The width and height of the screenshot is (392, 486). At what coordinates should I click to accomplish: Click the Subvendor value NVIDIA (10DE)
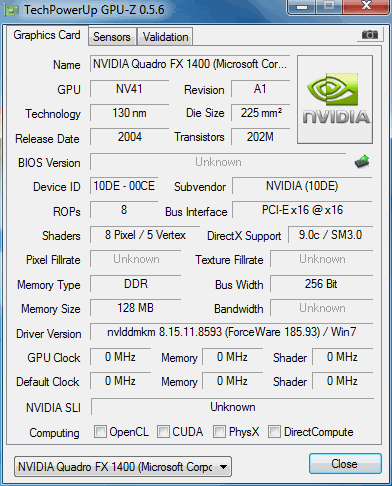pyautogui.click(x=302, y=186)
